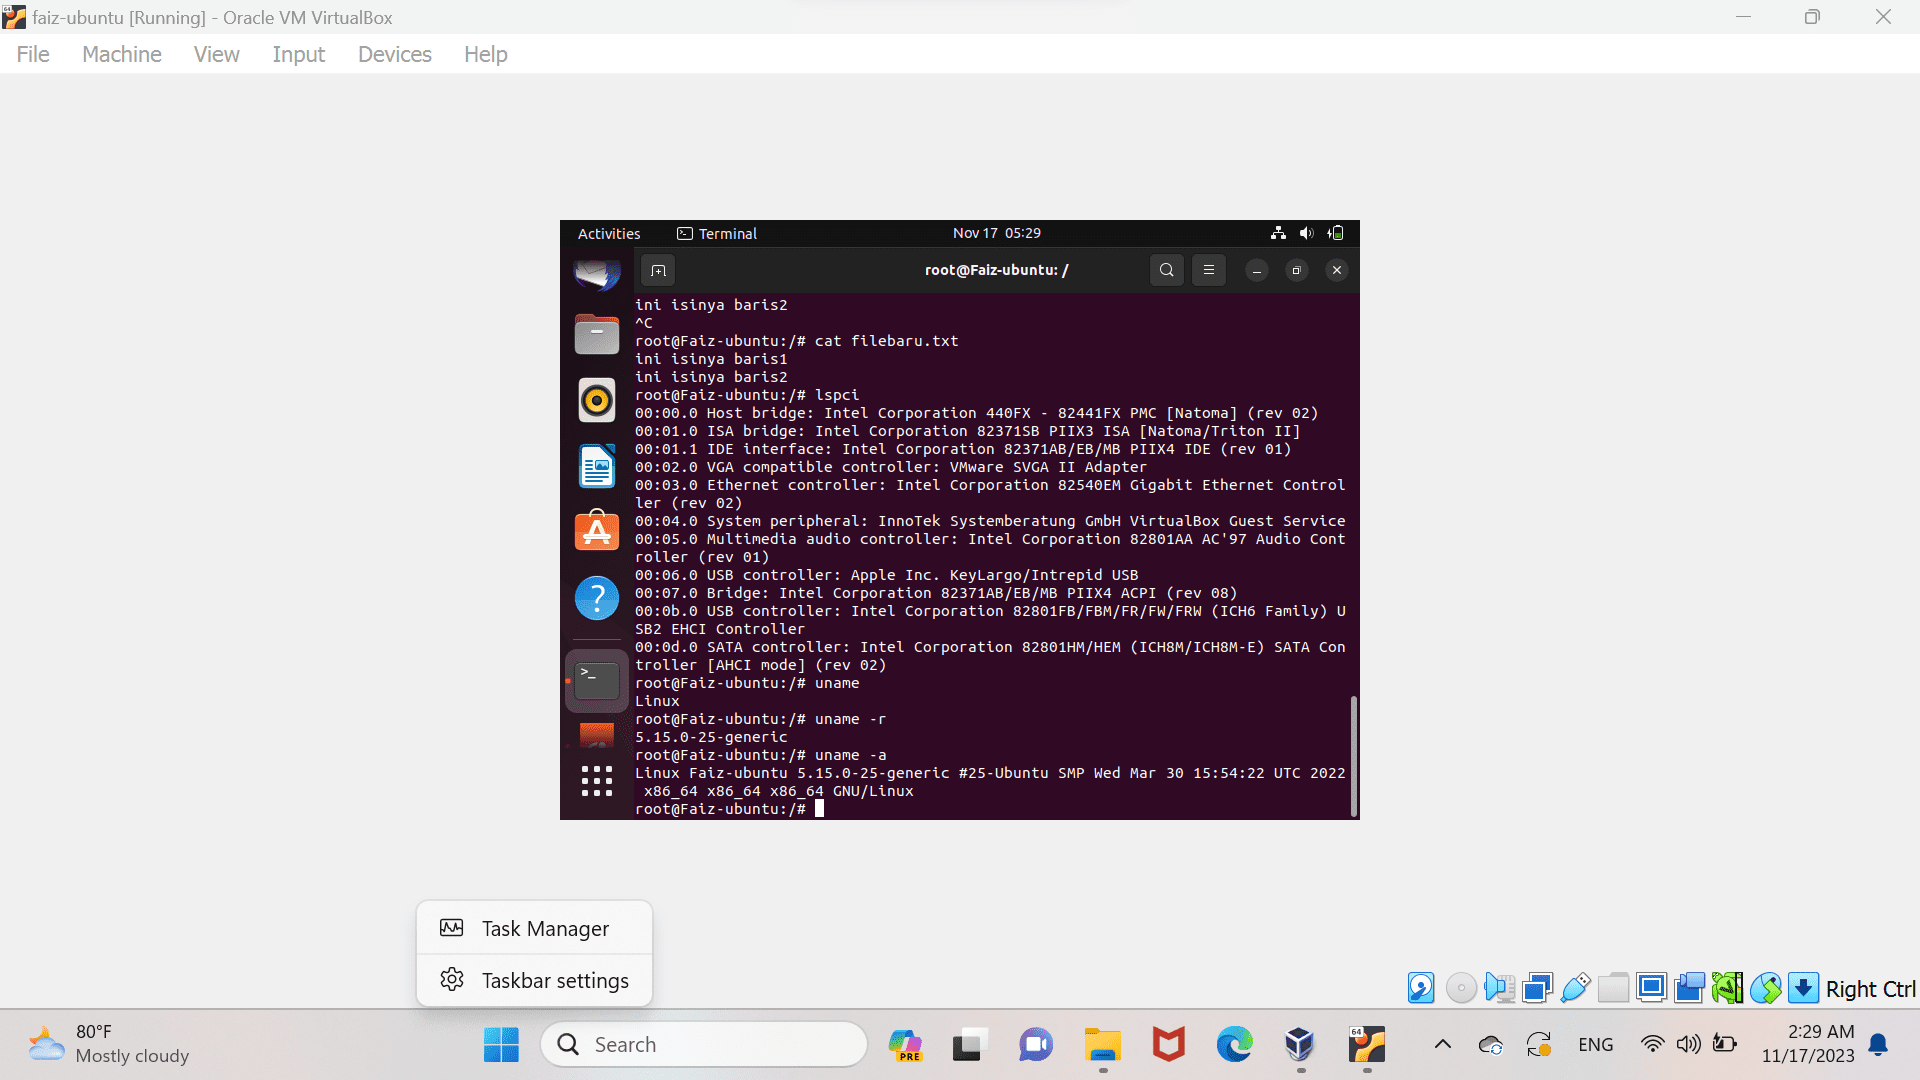Click the ENG language indicator
Screen dimensions: 1920x1080
(x=1596, y=1045)
